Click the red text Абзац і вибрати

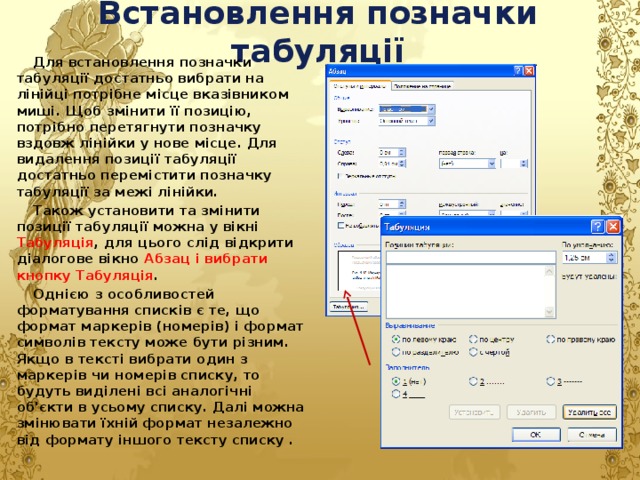(x=205, y=259)
